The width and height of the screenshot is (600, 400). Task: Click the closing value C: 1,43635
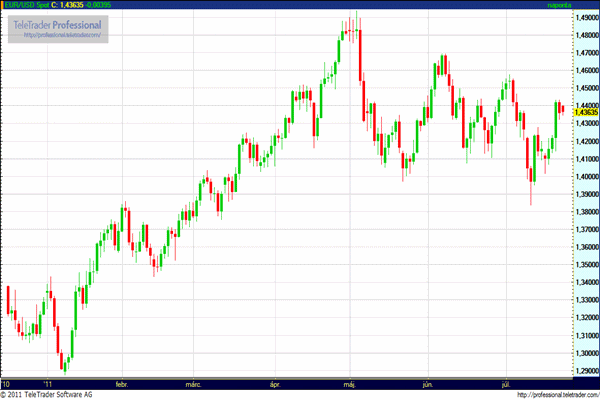(x=66, y=6)
